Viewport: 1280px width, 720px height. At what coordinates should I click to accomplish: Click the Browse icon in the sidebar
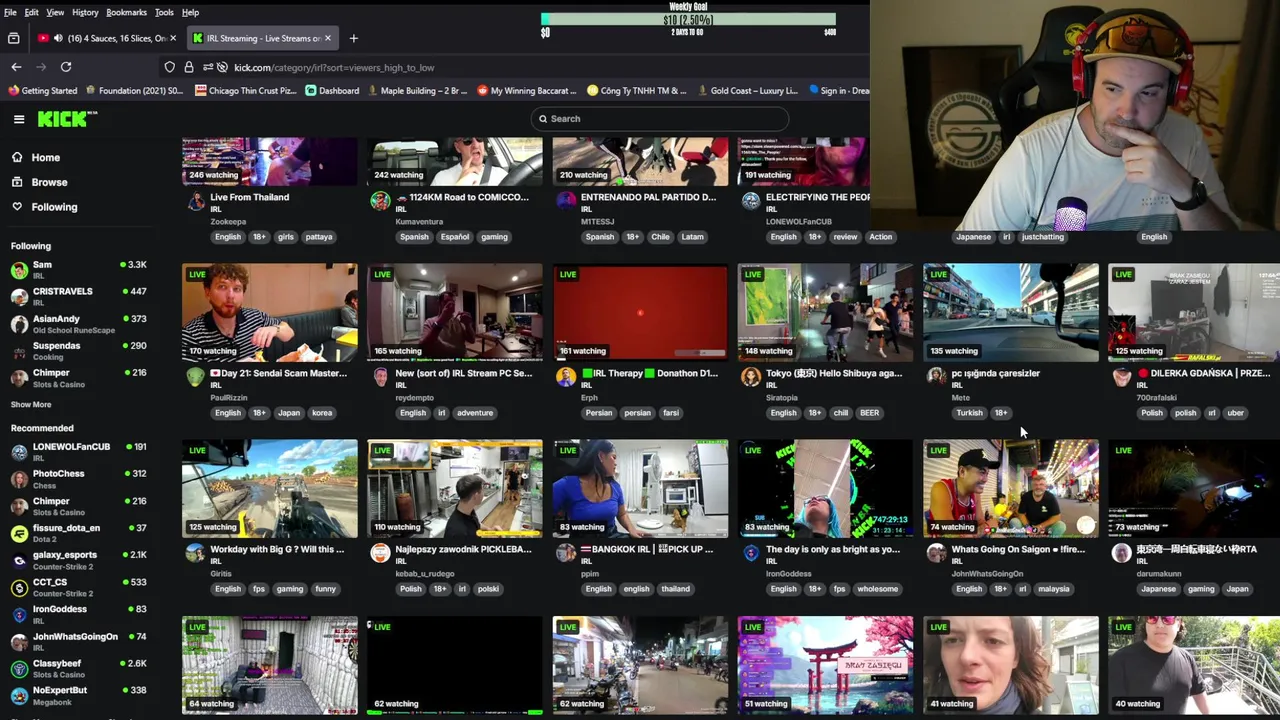coord(17,182)
